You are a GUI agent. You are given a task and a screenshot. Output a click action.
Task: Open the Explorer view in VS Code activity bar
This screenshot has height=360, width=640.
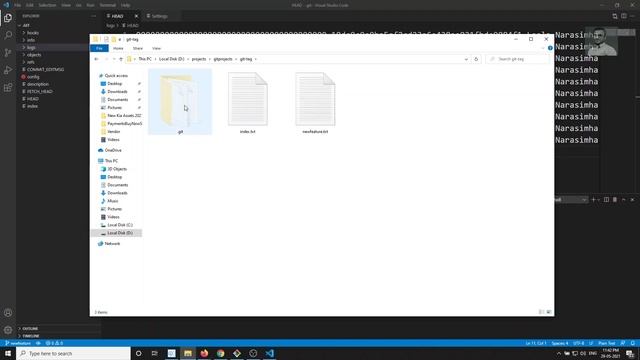point(8,18)
